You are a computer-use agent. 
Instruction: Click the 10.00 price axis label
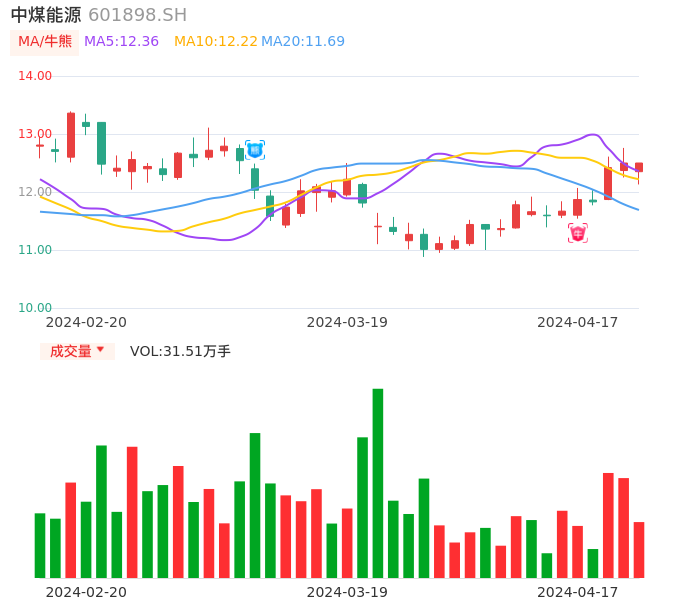click(35, 308)
